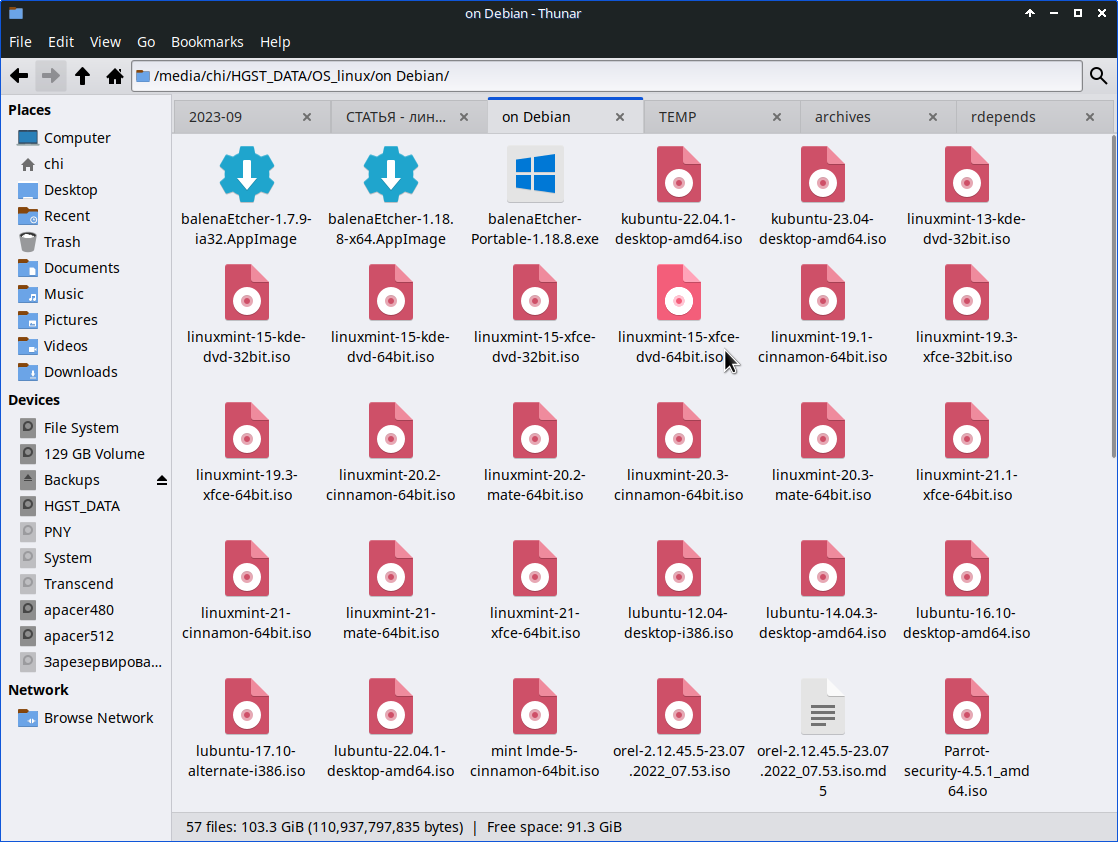Open the Go menu
1118x842 pixels.
(146, 42)
